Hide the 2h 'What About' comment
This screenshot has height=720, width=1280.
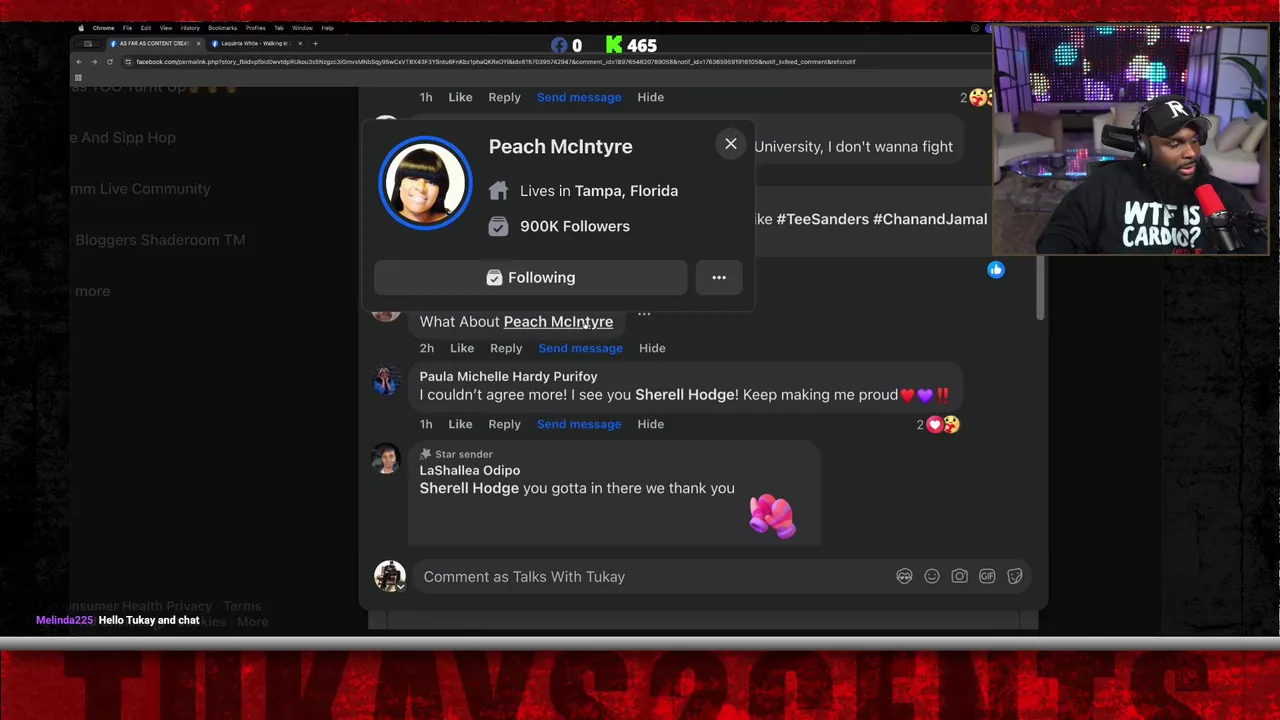pyautogui.click(x=652, y=348)
